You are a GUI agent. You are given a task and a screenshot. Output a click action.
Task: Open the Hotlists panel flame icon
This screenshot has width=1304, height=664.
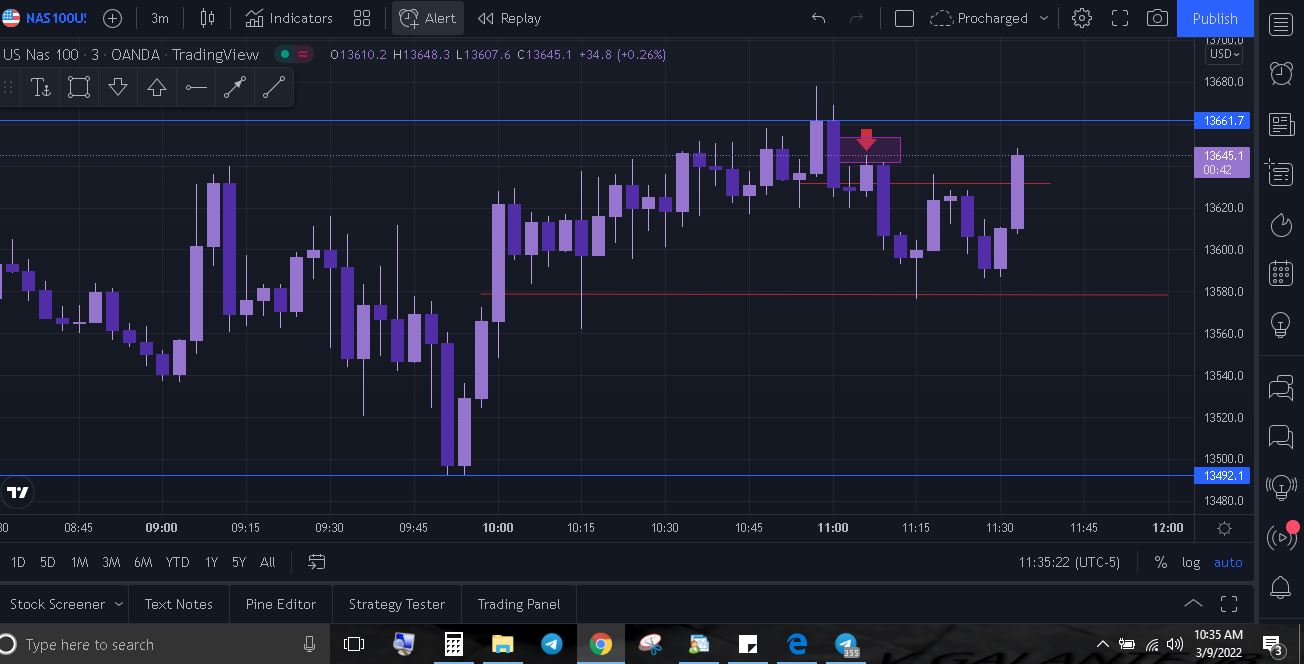(1281, 225)
